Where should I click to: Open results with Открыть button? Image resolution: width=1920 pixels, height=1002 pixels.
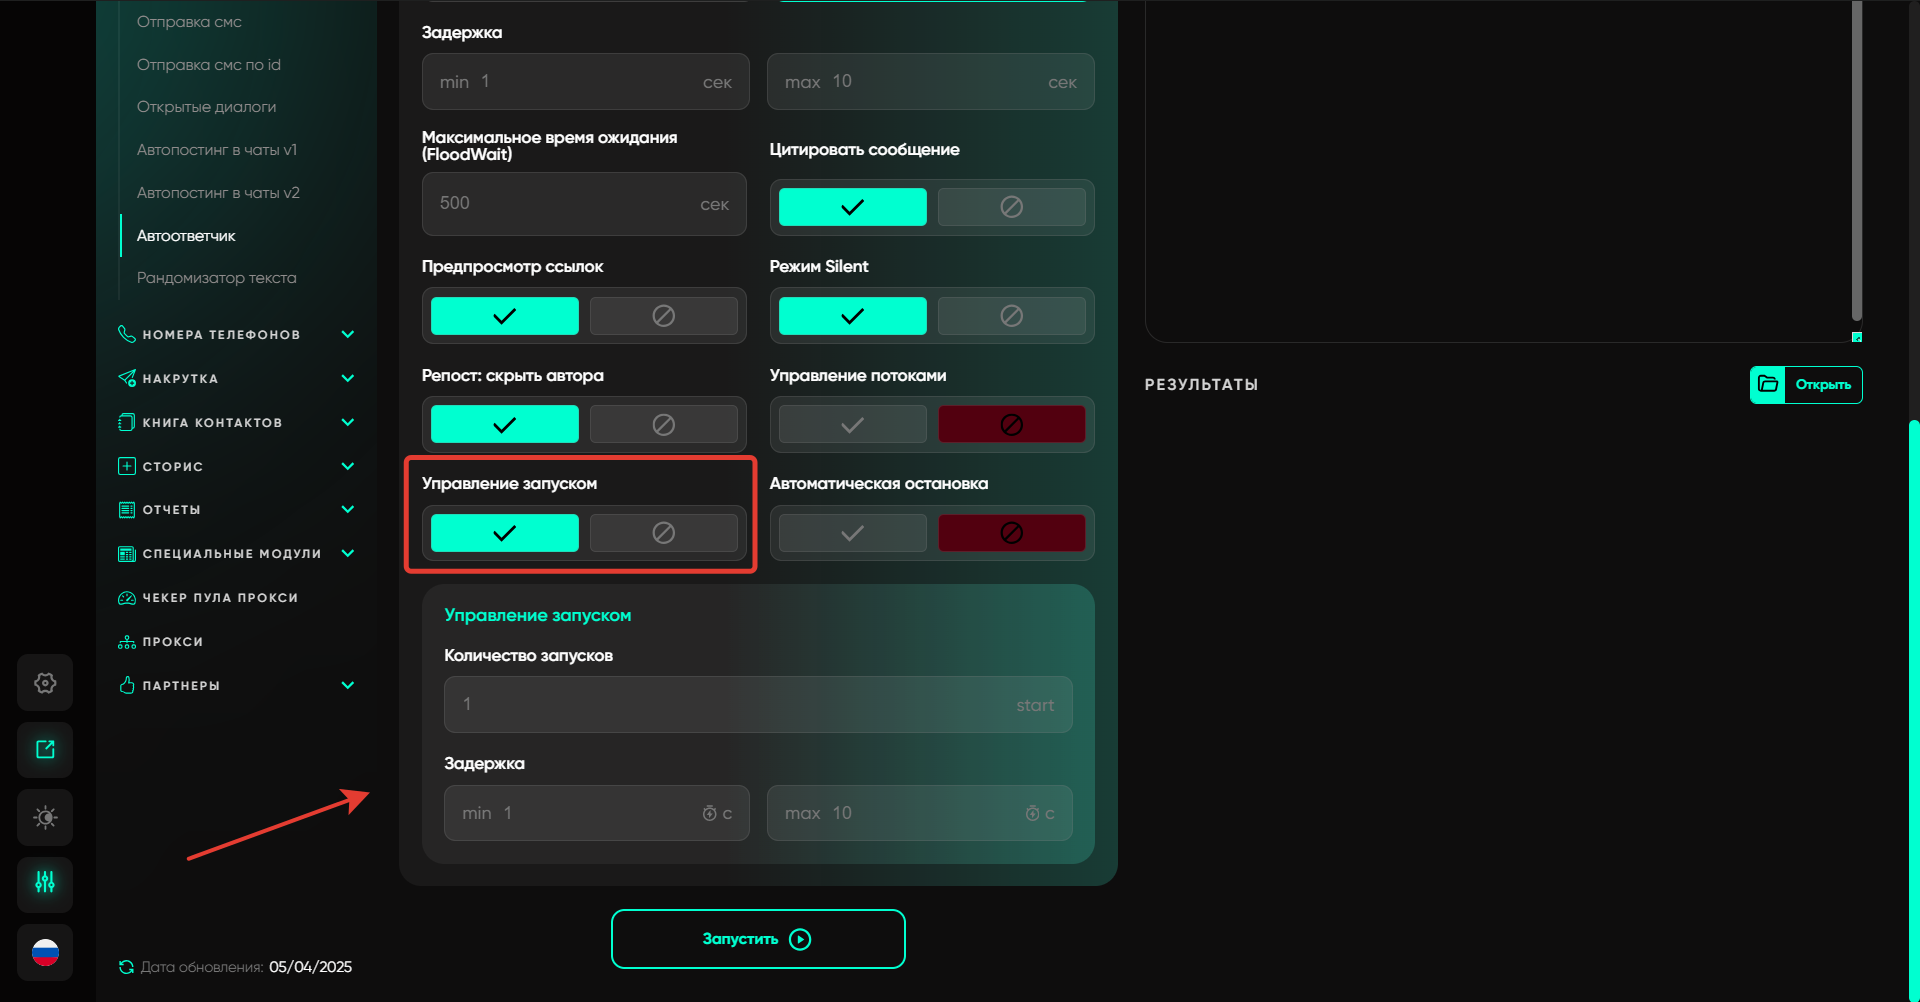tap(1822, 385)
